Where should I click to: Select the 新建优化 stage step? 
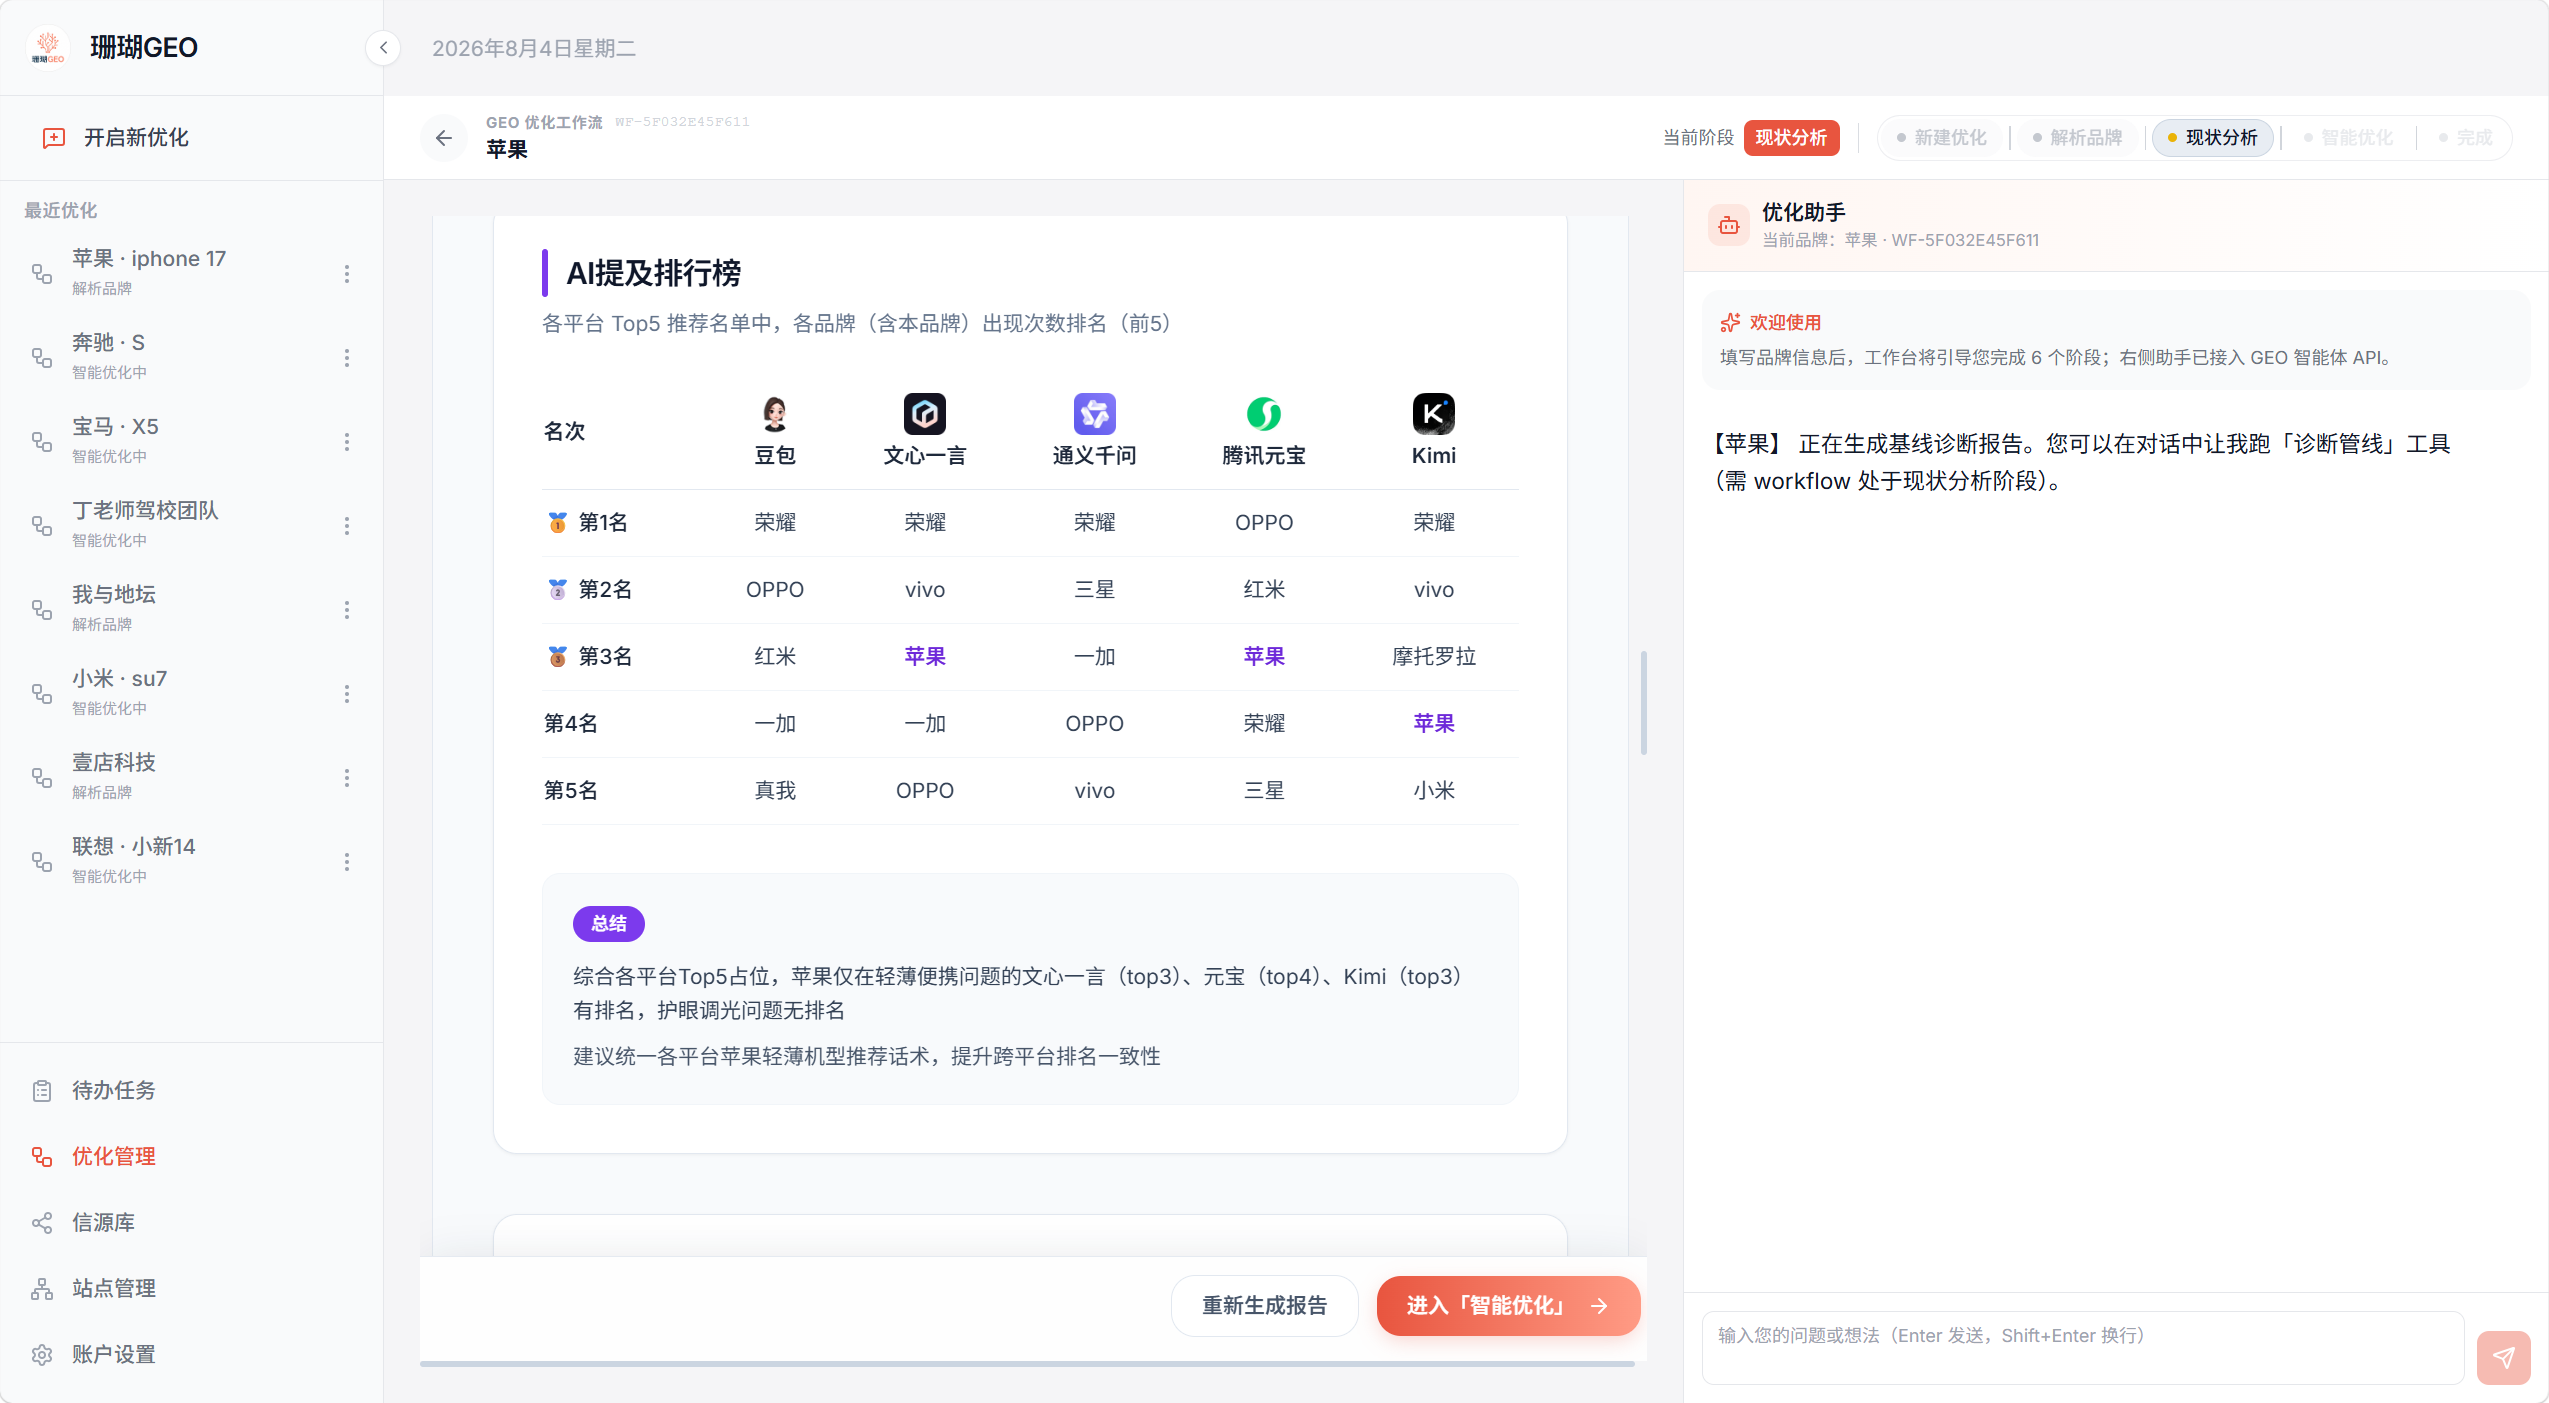(x=1942, y=138)
